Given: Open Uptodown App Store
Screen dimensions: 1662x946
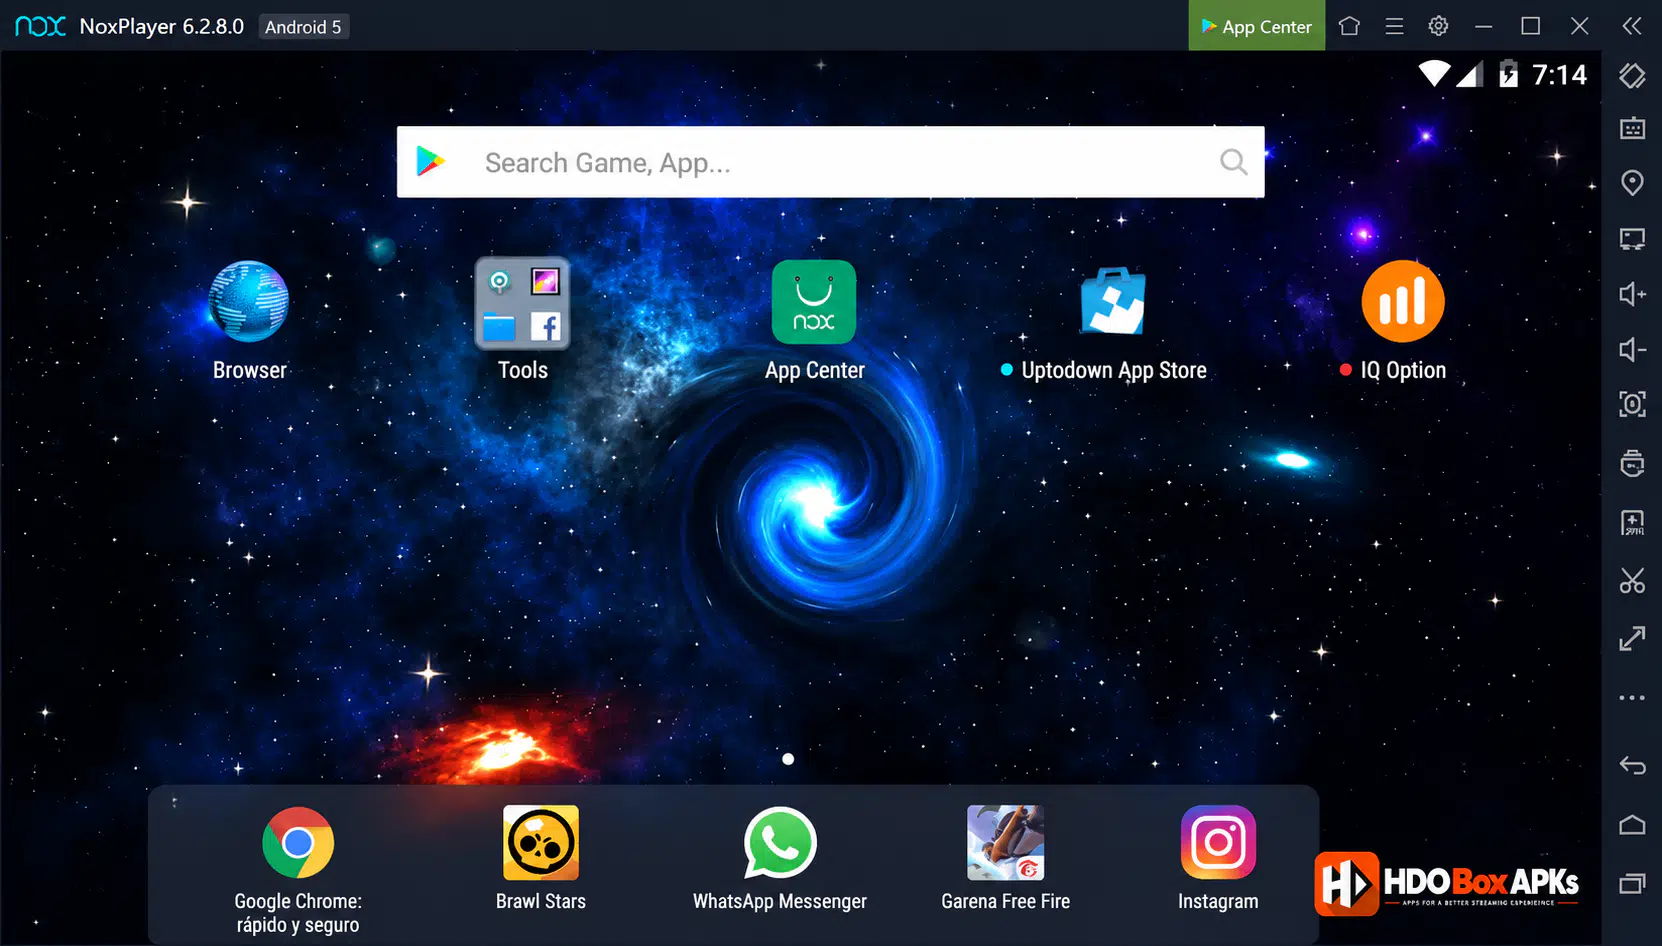Looking at the screenshot, I should click(x=1113, y=301).
